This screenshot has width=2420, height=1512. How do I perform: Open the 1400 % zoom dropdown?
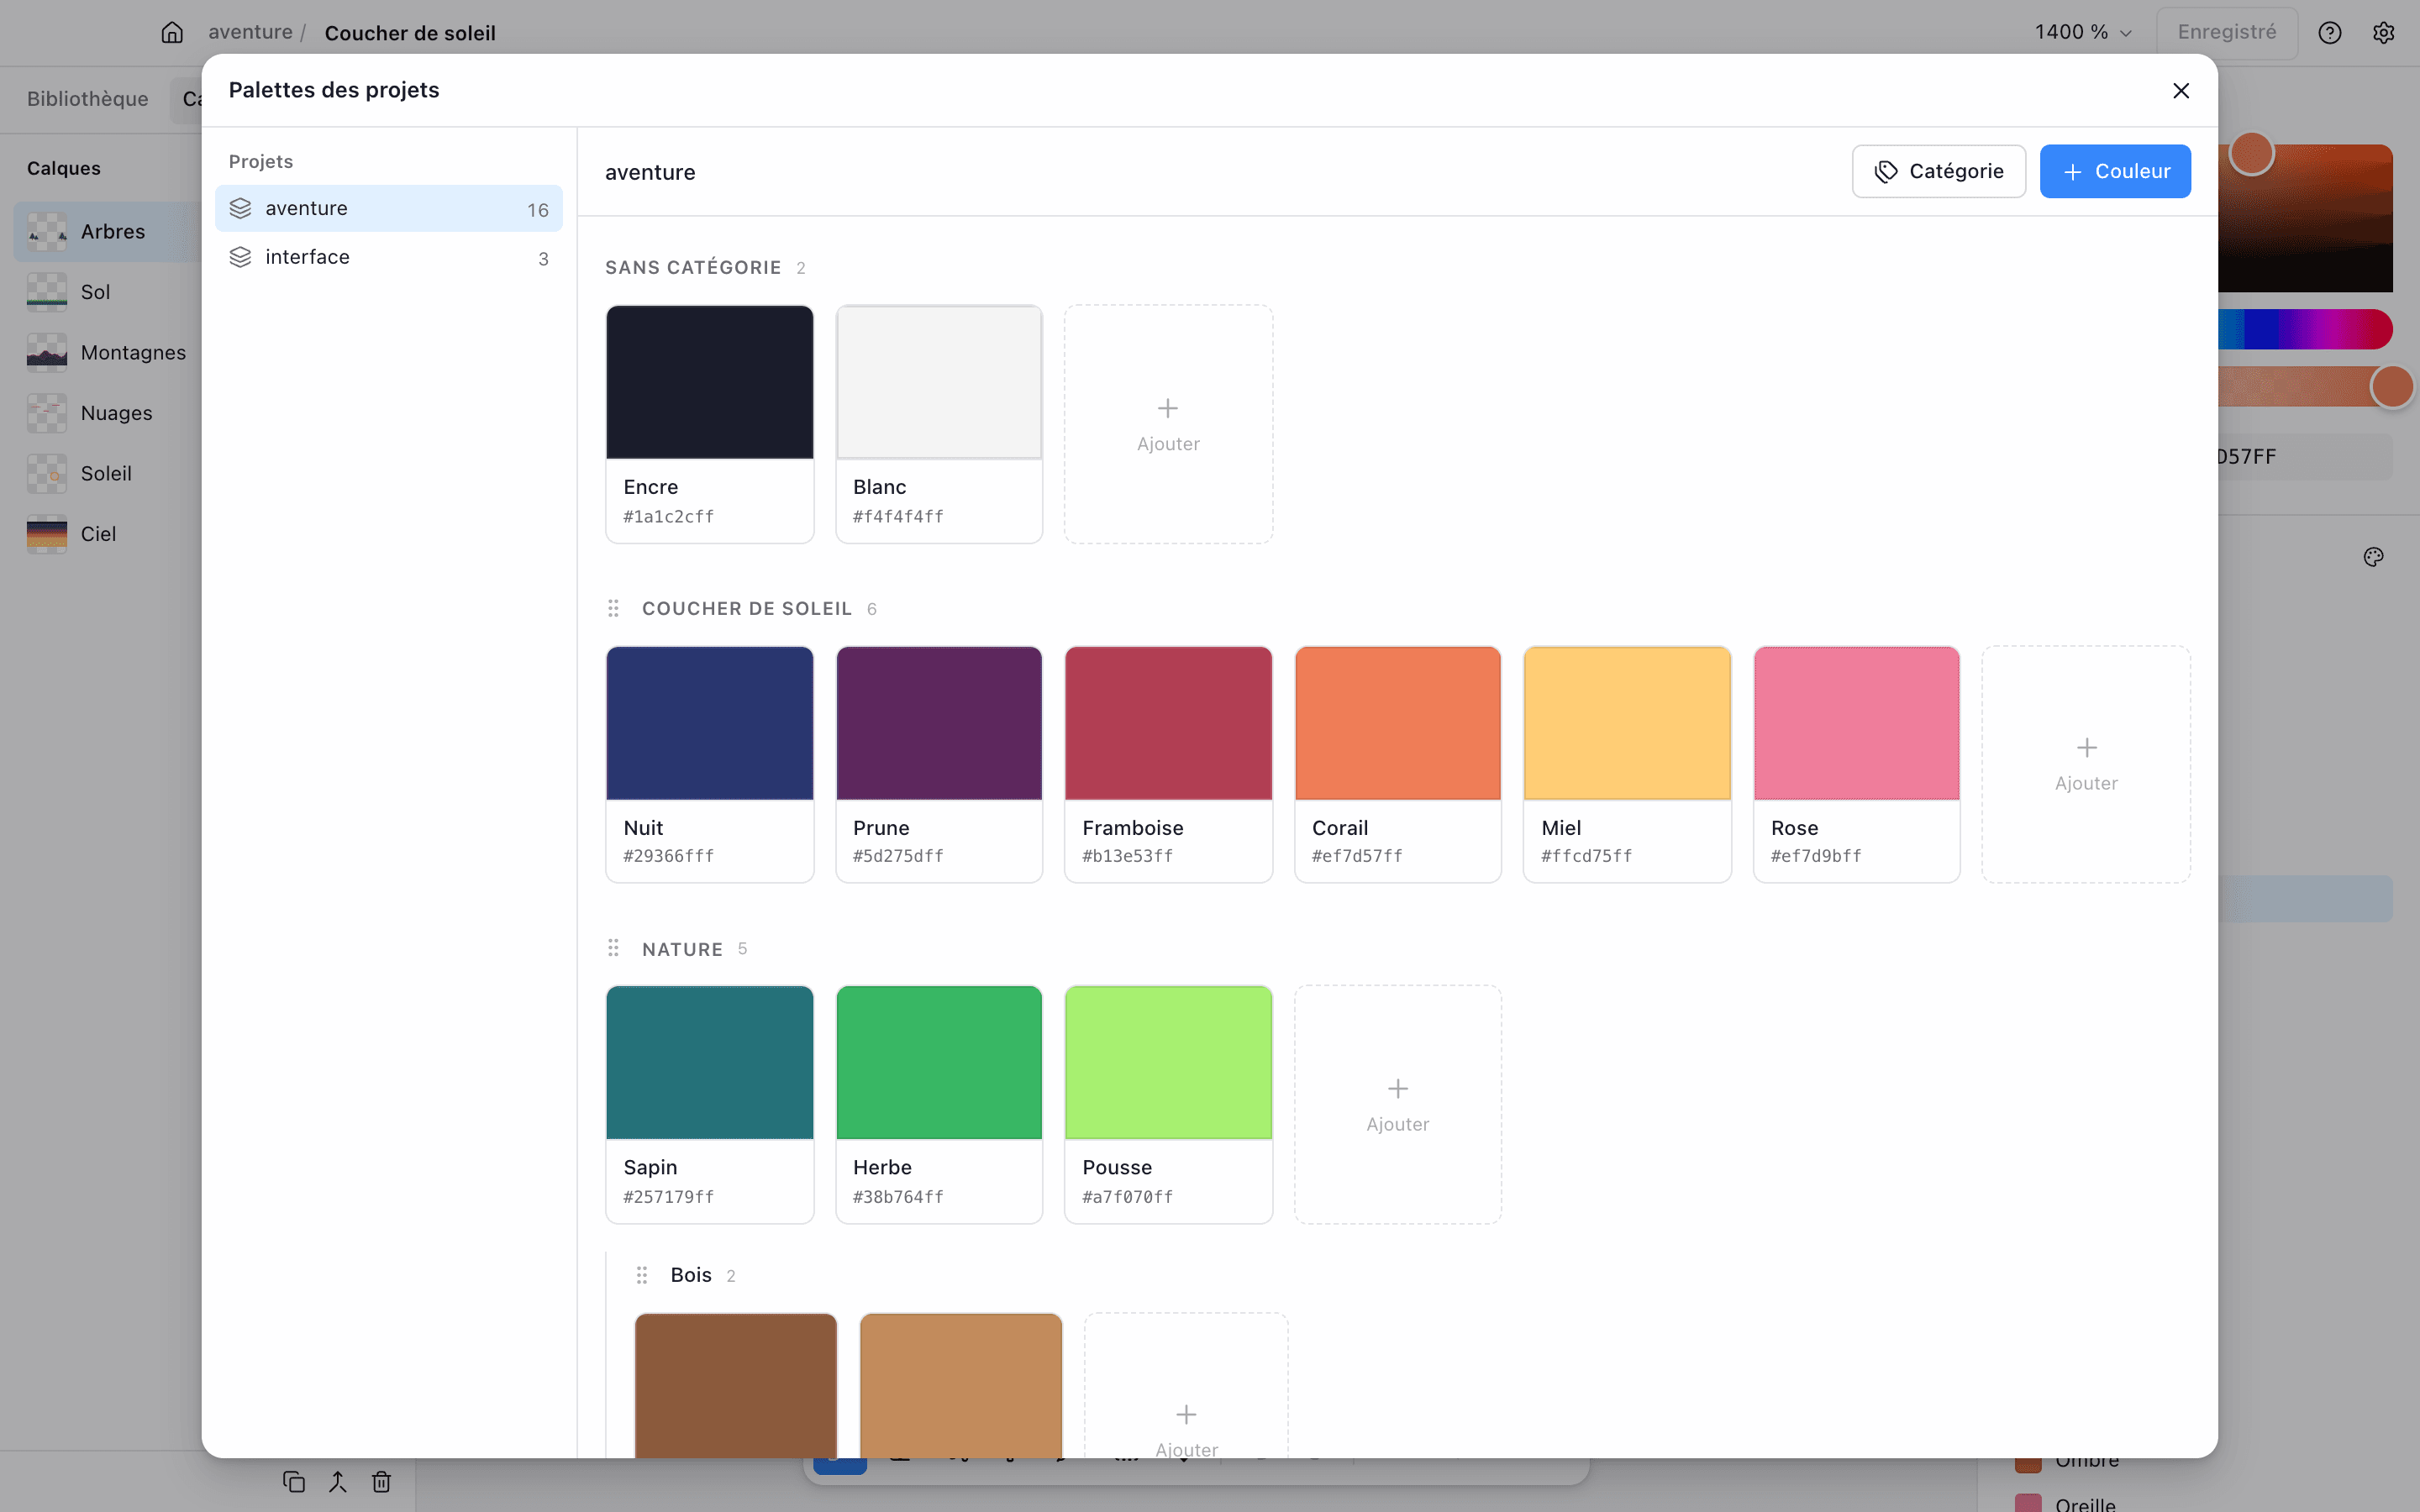click(x=2083, y=32)
